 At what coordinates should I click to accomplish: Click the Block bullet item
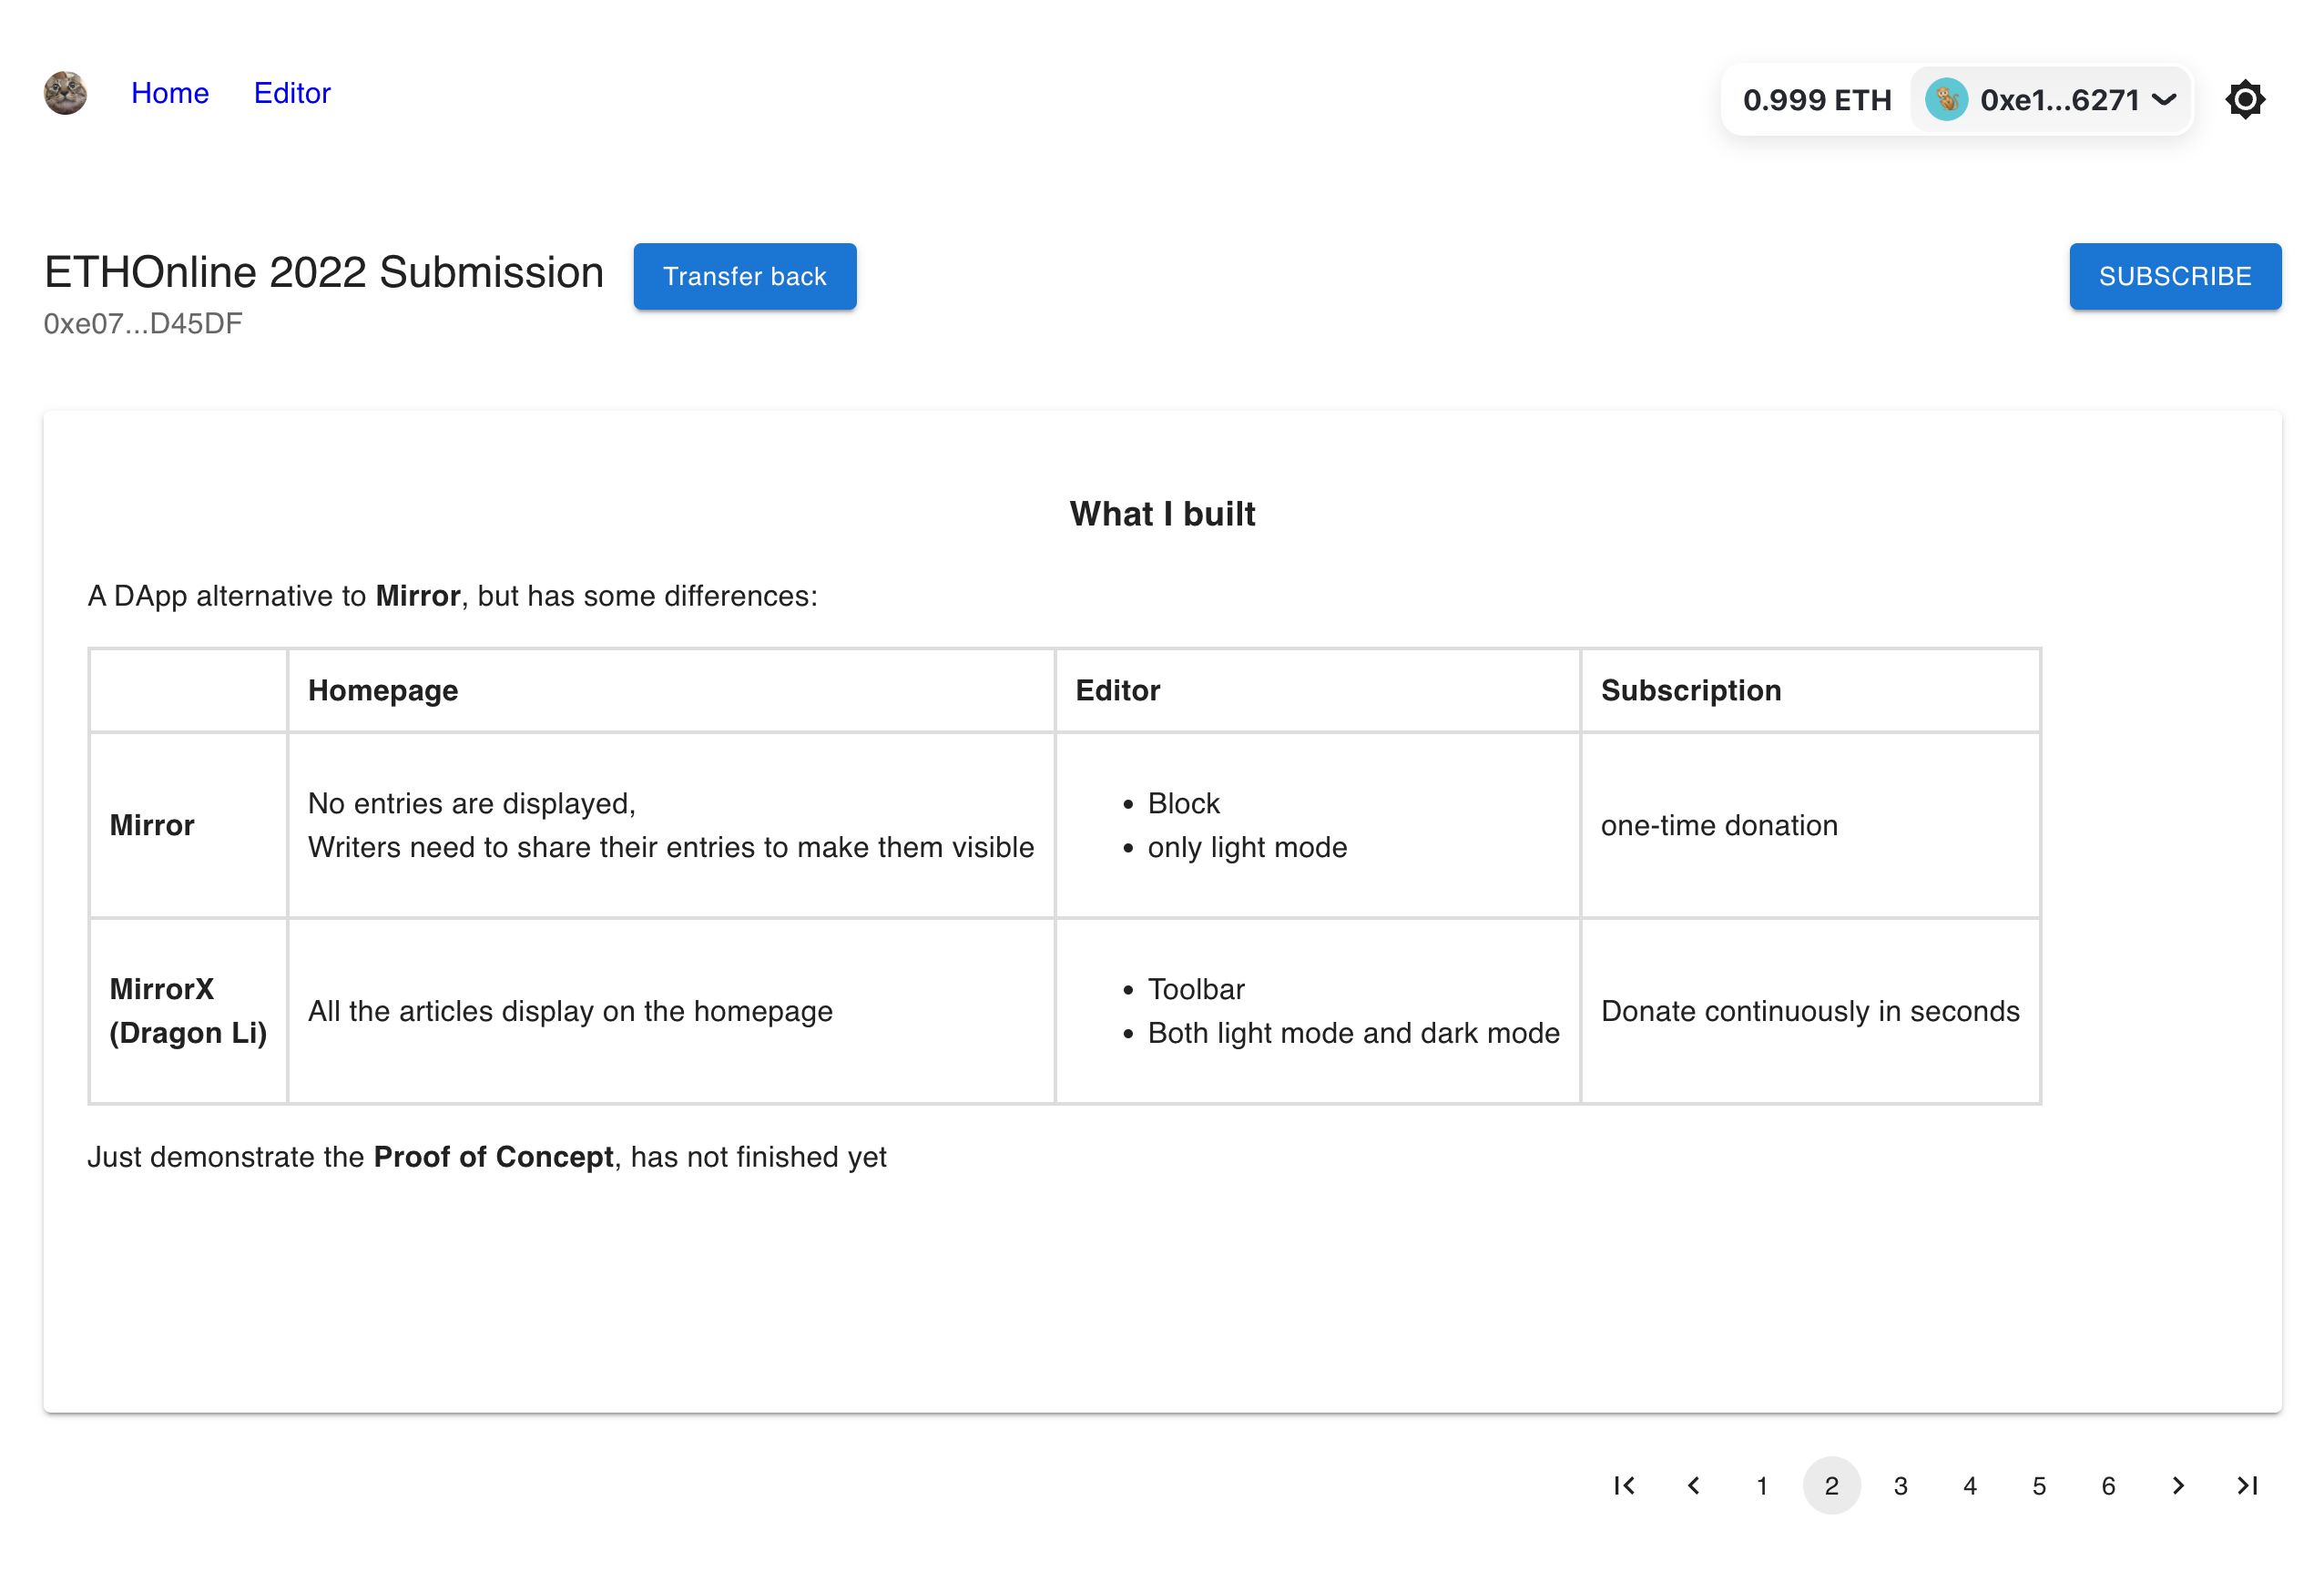[x=1184, y=803]
